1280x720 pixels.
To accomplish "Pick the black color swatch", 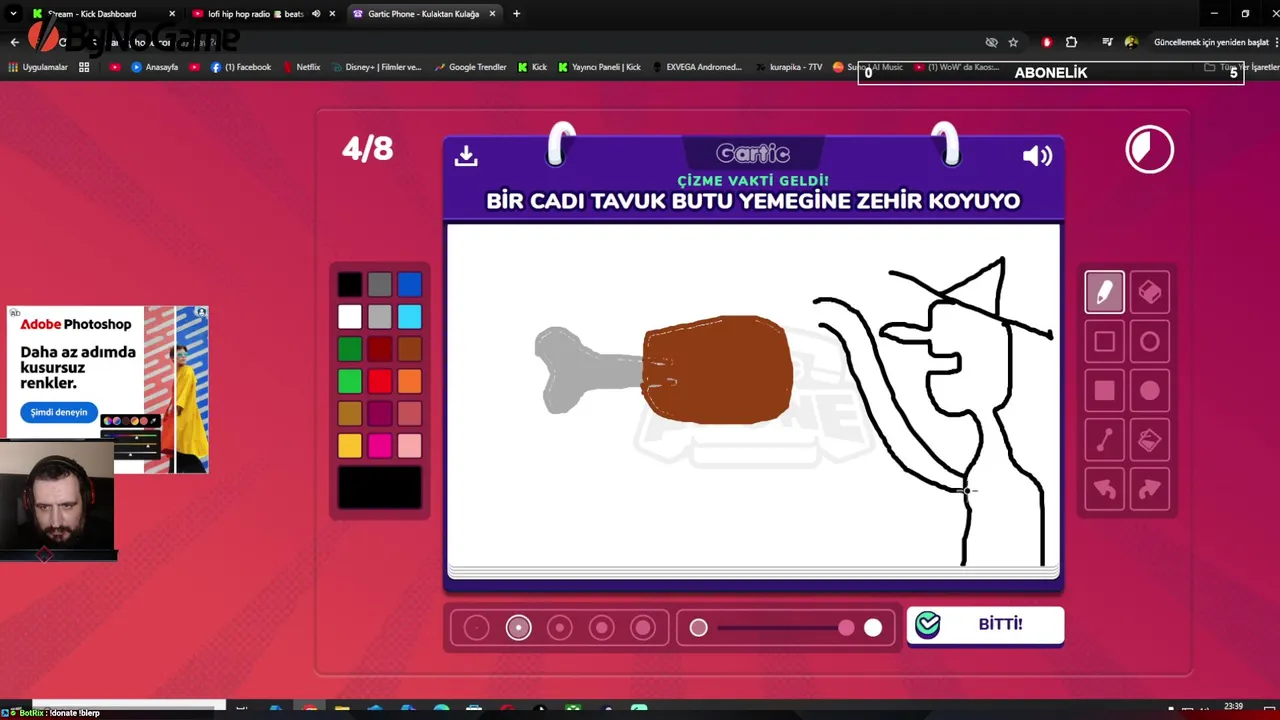I will pyautogui.click(x=349, y=285).
